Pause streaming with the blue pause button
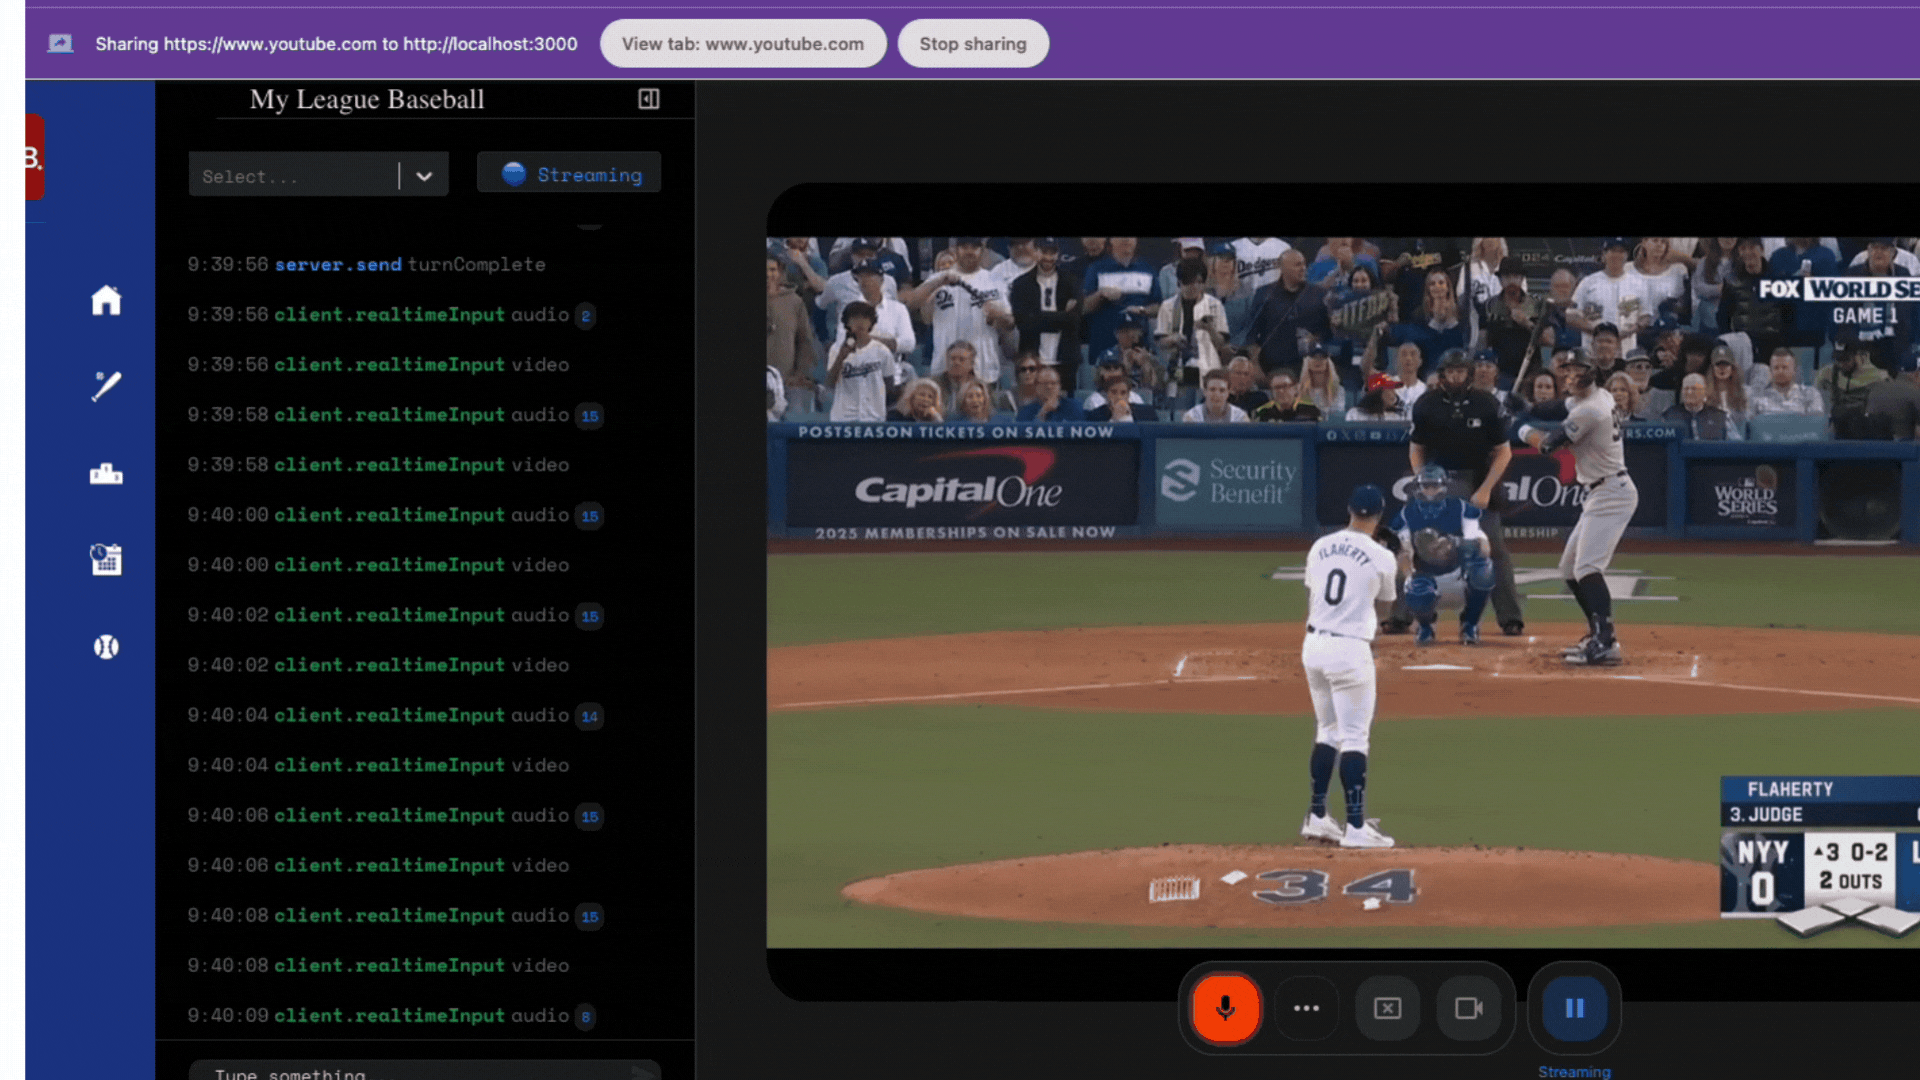 [1574, 1008]
